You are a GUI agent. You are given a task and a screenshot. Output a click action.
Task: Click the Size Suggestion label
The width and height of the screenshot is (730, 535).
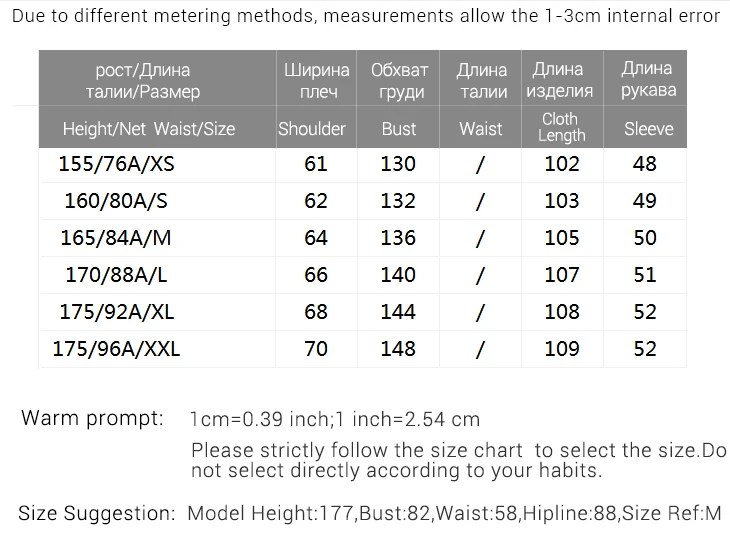[97, 513]
